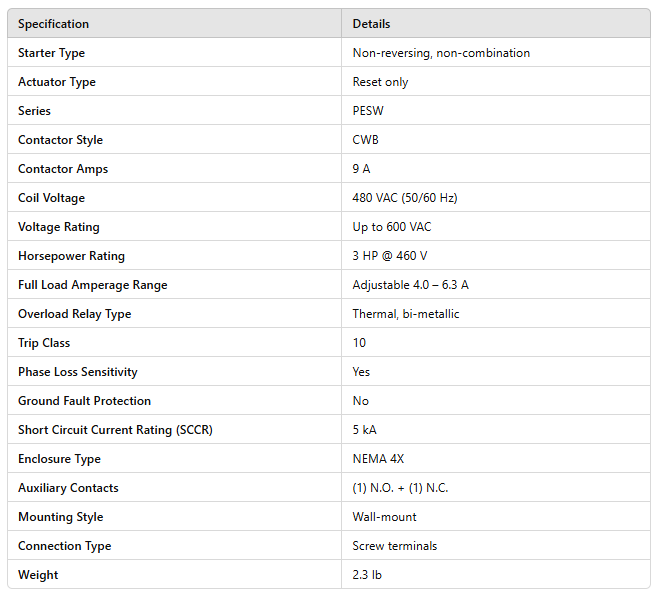This screenshot has height=597, width=661.
Task: Click the 'Non-reversing, non-combination' cell
Action: click(441, 53)
